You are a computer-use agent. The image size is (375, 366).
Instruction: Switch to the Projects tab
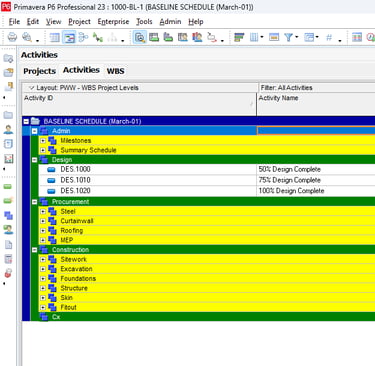(39, 71)
